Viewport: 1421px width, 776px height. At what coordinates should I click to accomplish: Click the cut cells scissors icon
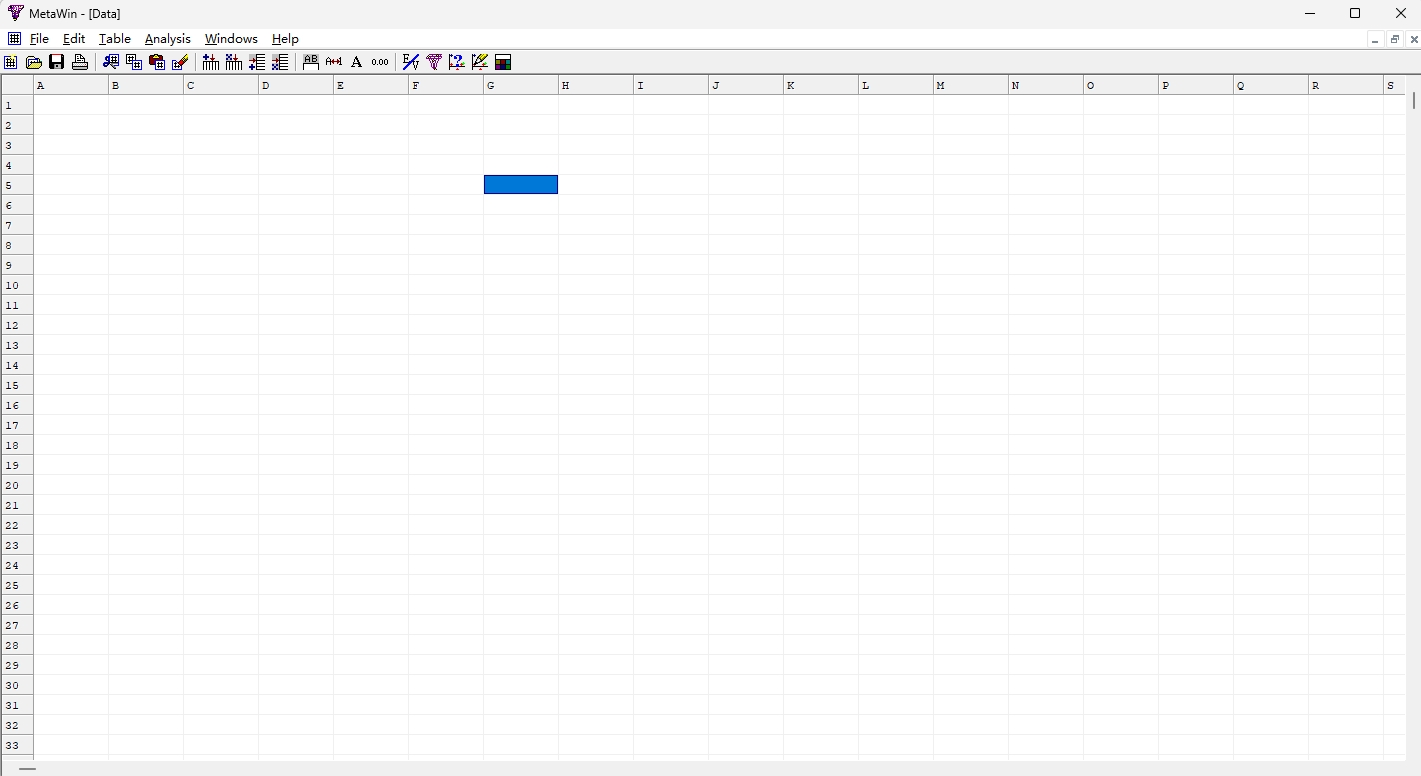pyautogui.click(x=111, y=62)
